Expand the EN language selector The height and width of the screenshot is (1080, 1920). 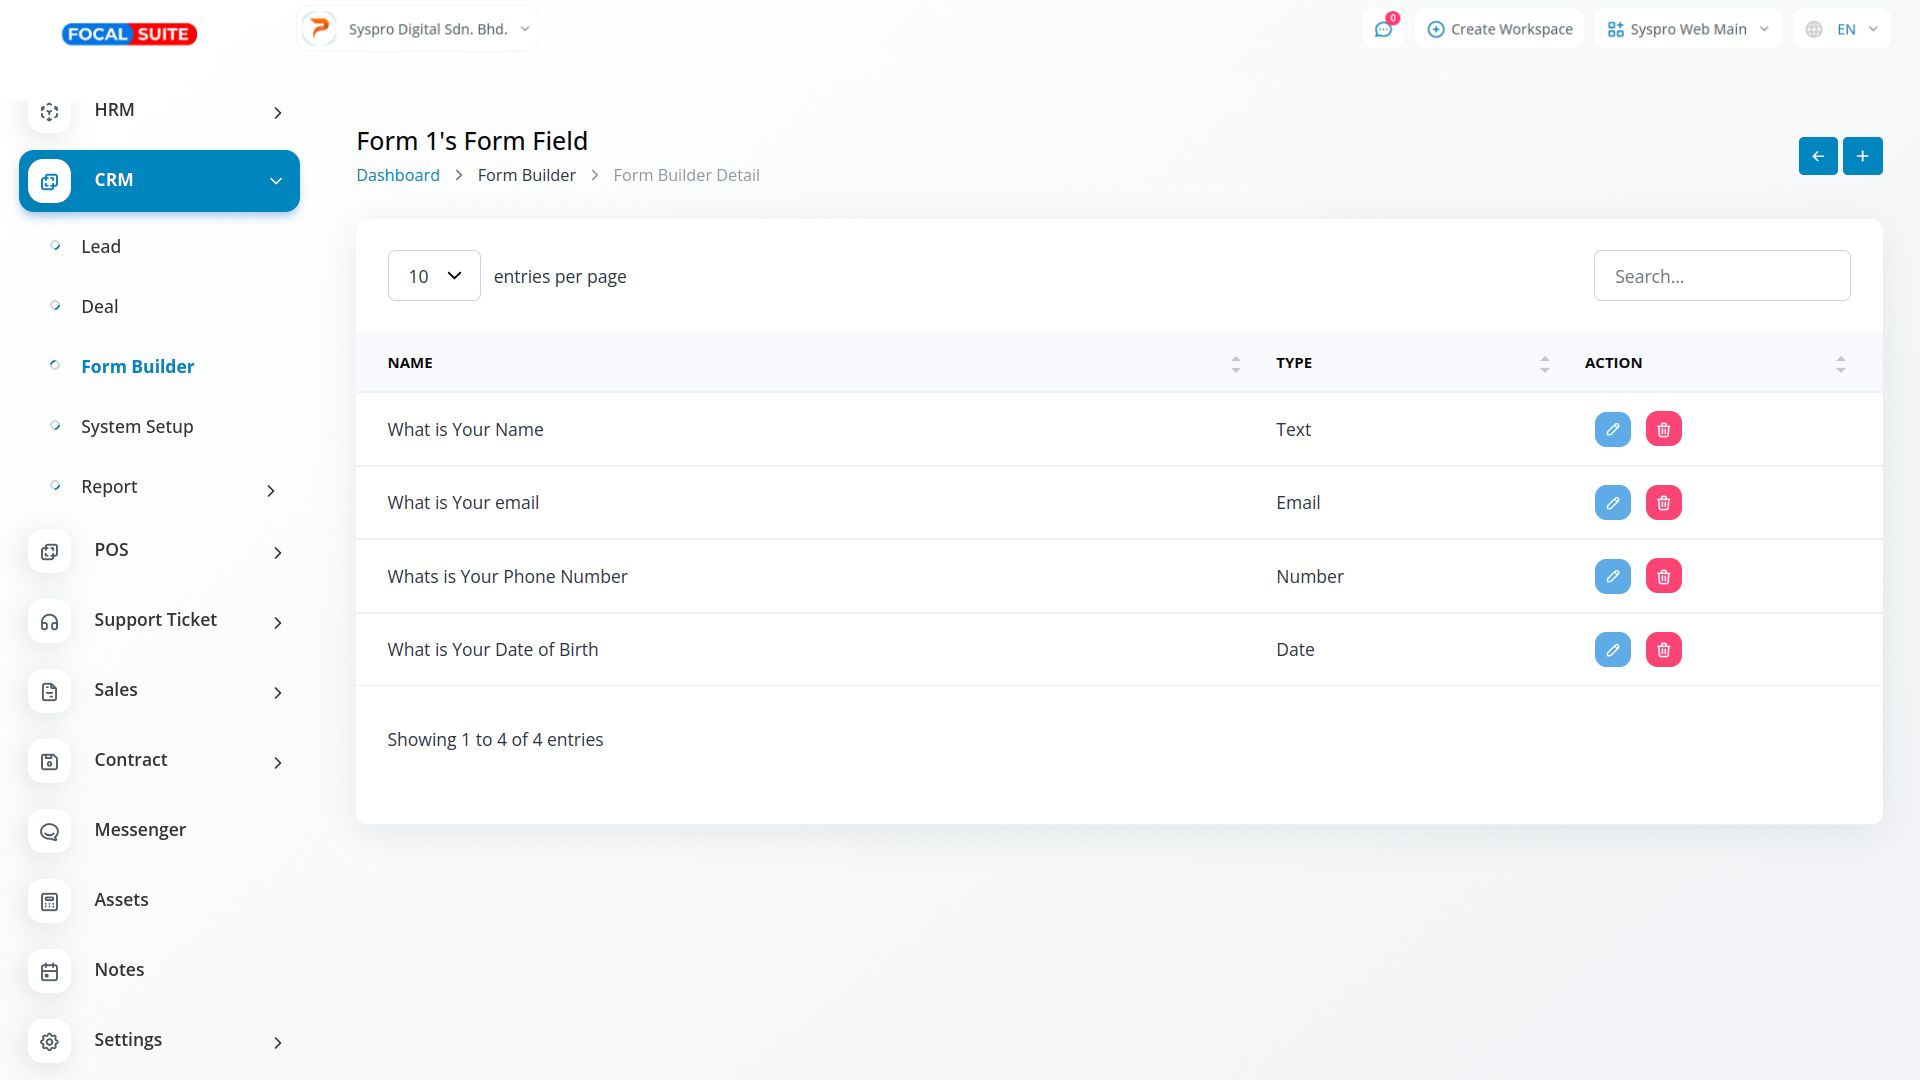[1842, 29]
